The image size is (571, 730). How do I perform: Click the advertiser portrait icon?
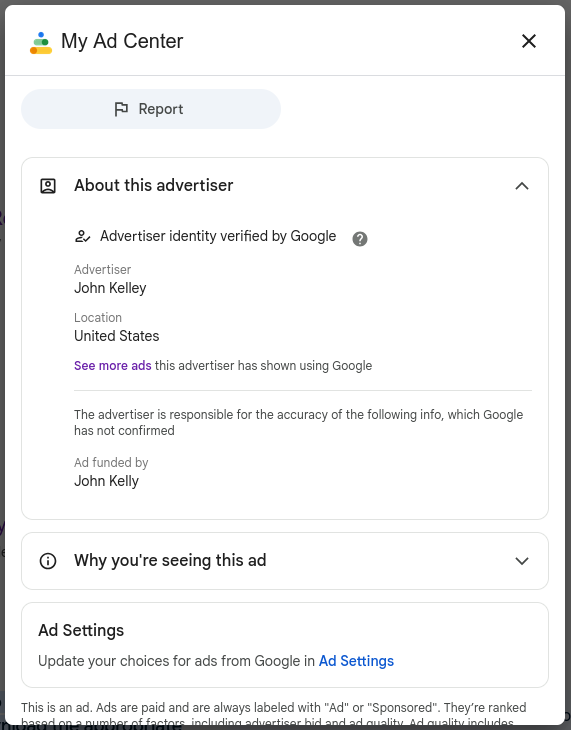48,186
